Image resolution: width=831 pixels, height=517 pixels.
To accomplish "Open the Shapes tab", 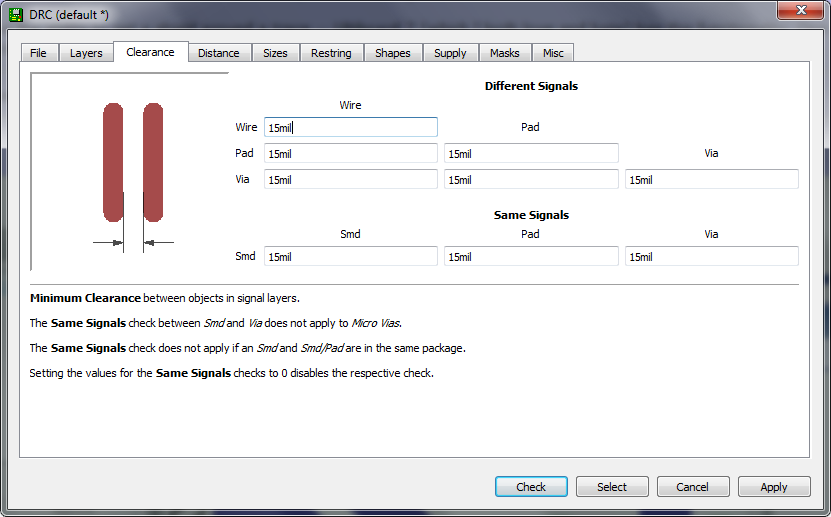I will (393, 53).
